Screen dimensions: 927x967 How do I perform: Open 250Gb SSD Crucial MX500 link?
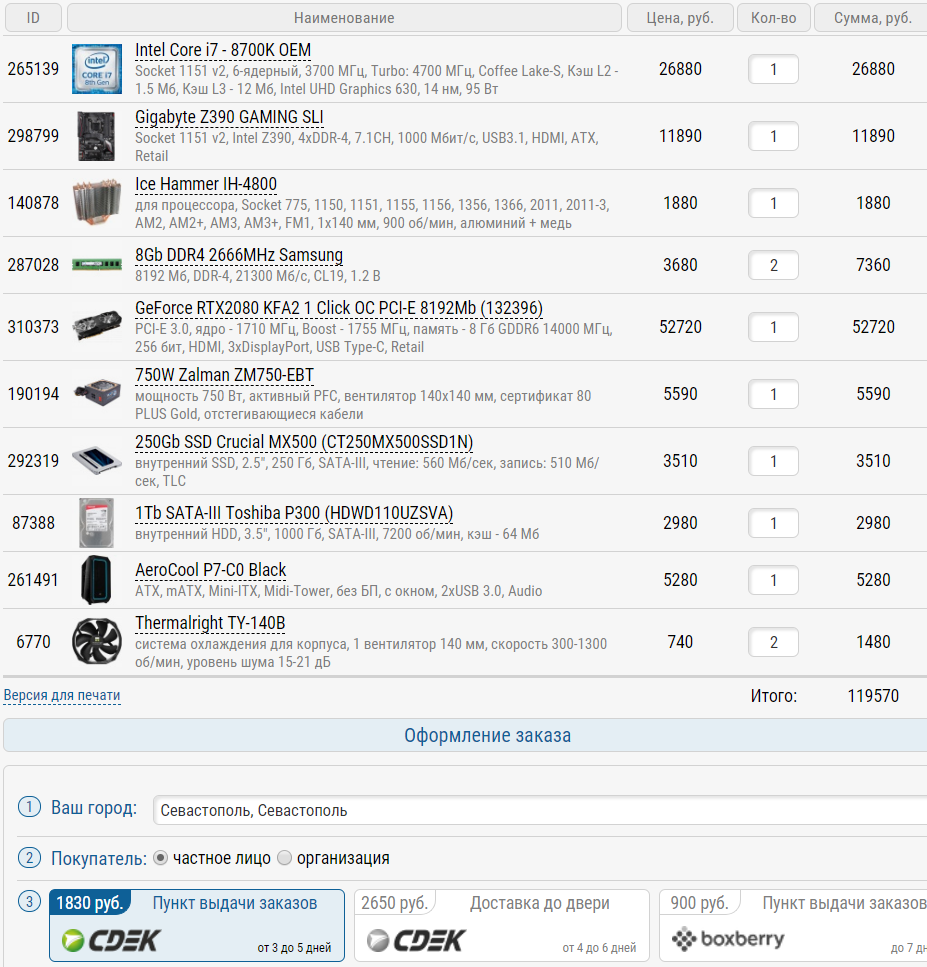(x=304, y=443)
